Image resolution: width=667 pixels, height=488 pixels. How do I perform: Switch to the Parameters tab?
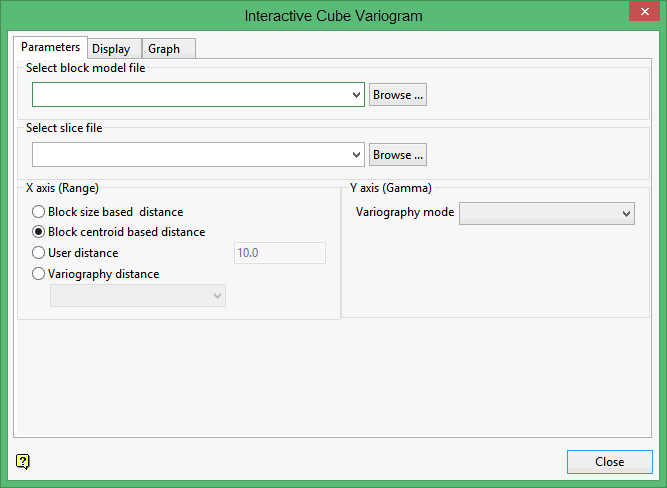[x=50, y=47]
